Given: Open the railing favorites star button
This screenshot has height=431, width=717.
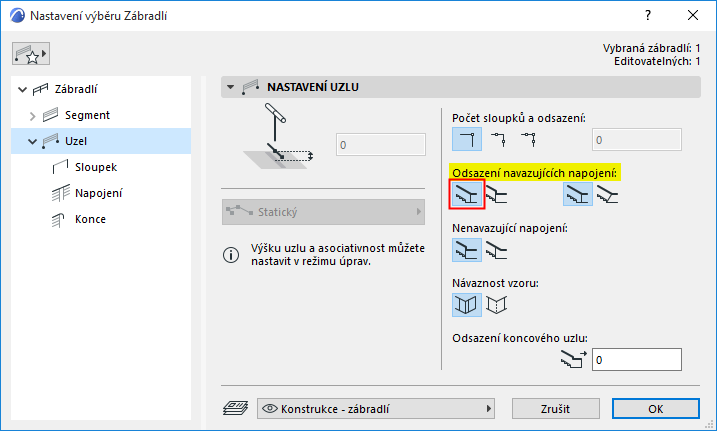Looking at the screenshot, I should pos(32,53).
